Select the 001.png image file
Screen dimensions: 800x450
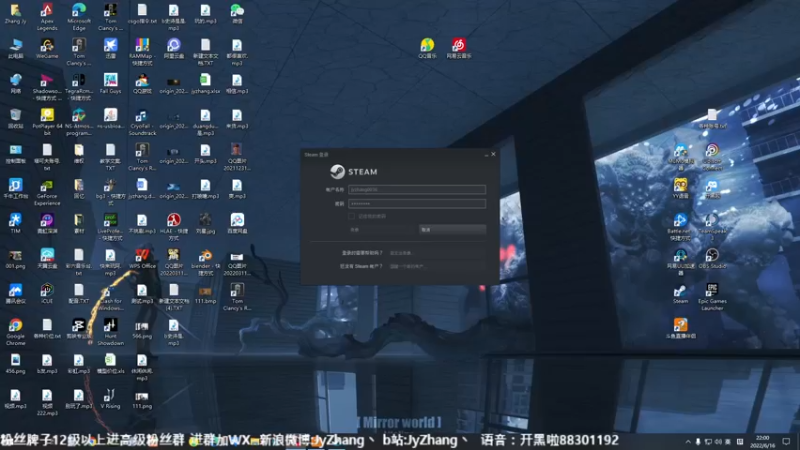[x=15, y=259]
